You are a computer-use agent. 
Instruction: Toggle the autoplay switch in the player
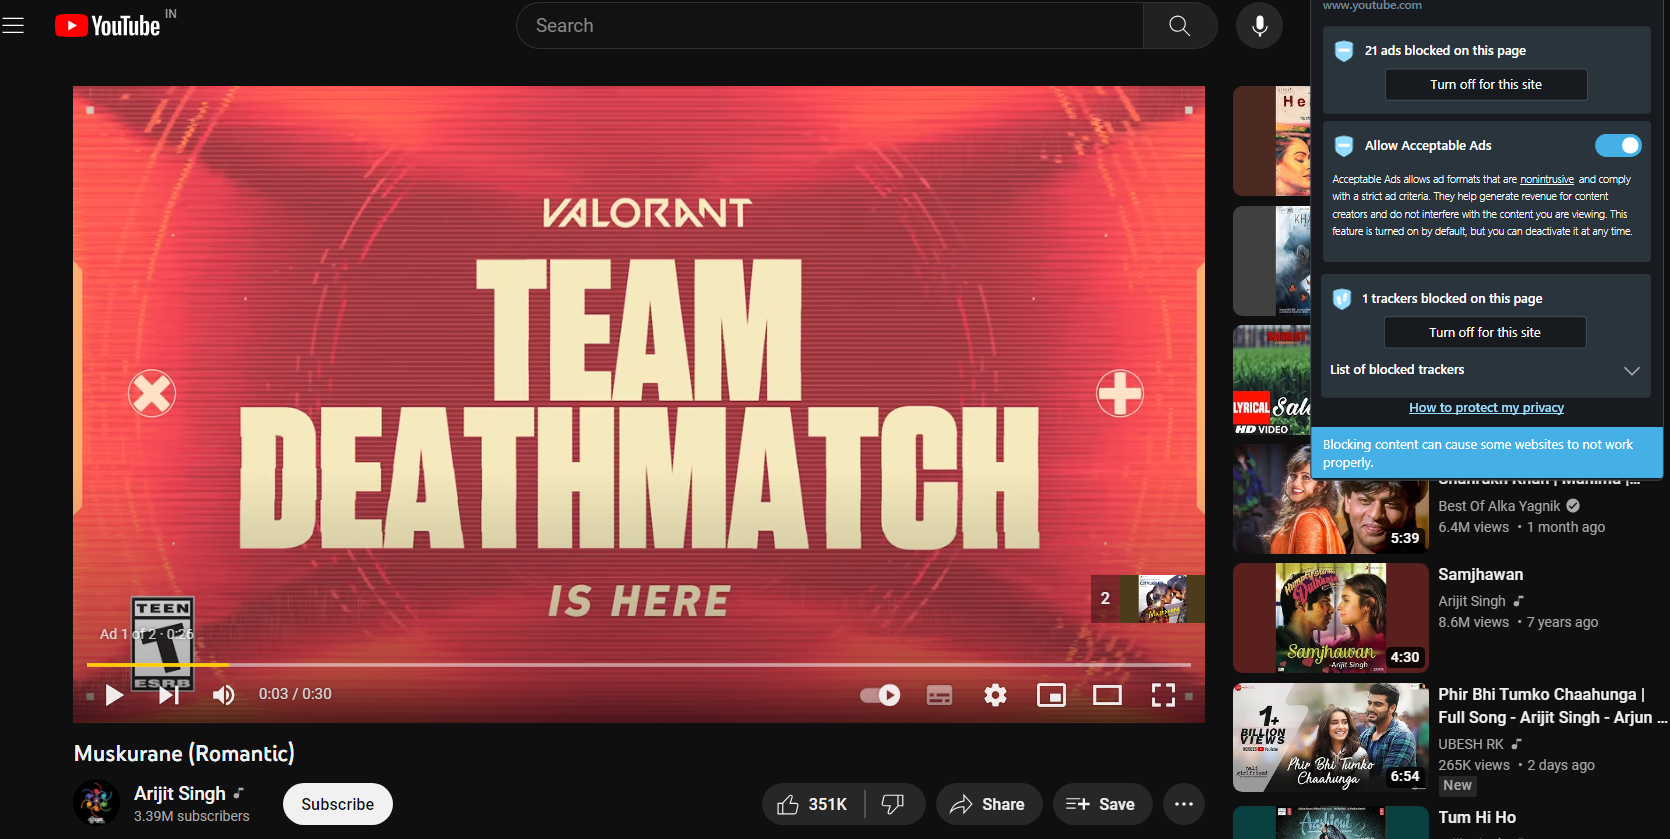pyautogui.click(x=880, y=695)
